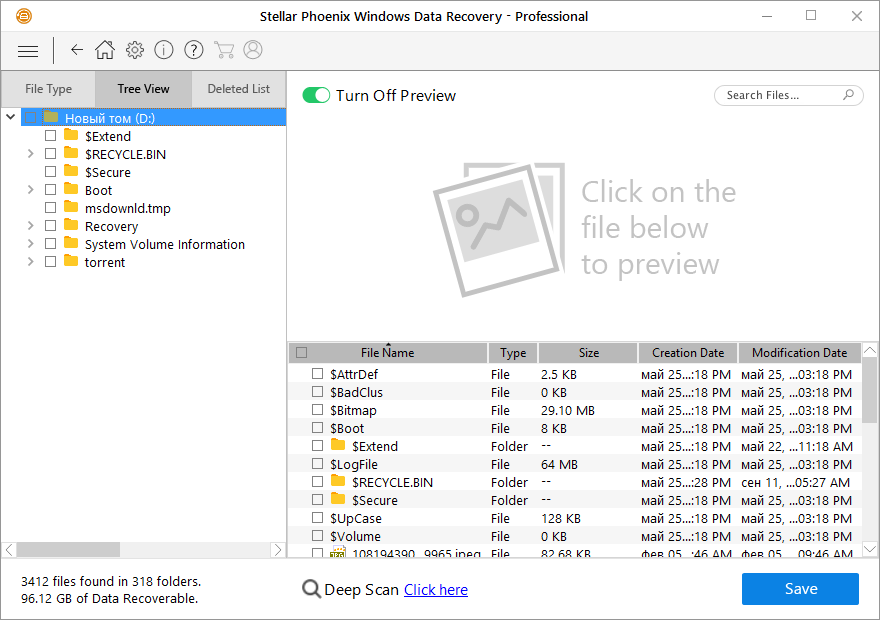Click the Stellar Phoenix app logo
880x620 pixels.
pos(24,16)
